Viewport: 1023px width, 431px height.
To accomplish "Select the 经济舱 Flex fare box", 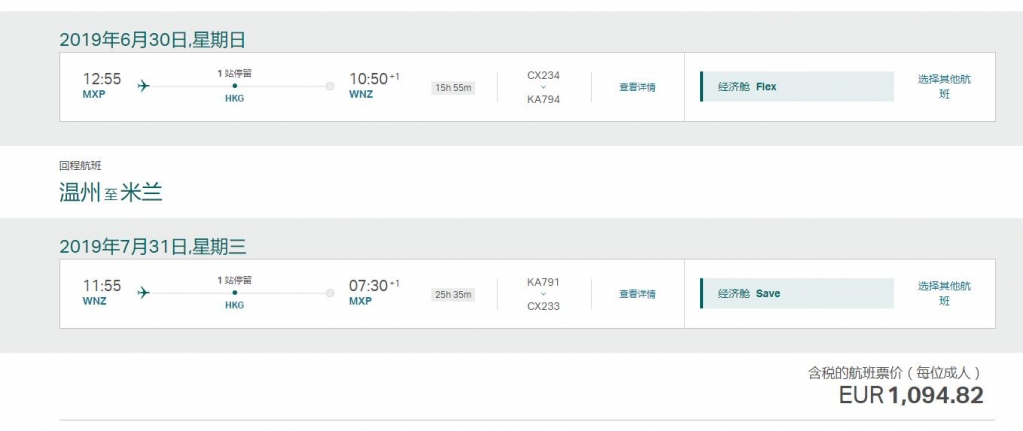I will pos(797,87).
